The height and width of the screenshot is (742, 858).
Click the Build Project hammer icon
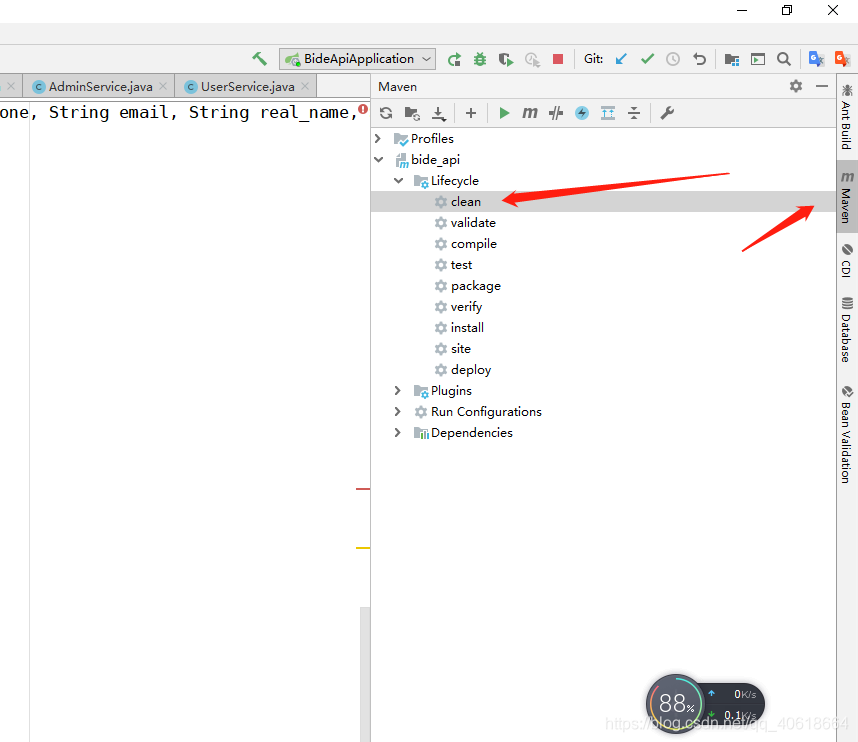click(x=259, y=59)
